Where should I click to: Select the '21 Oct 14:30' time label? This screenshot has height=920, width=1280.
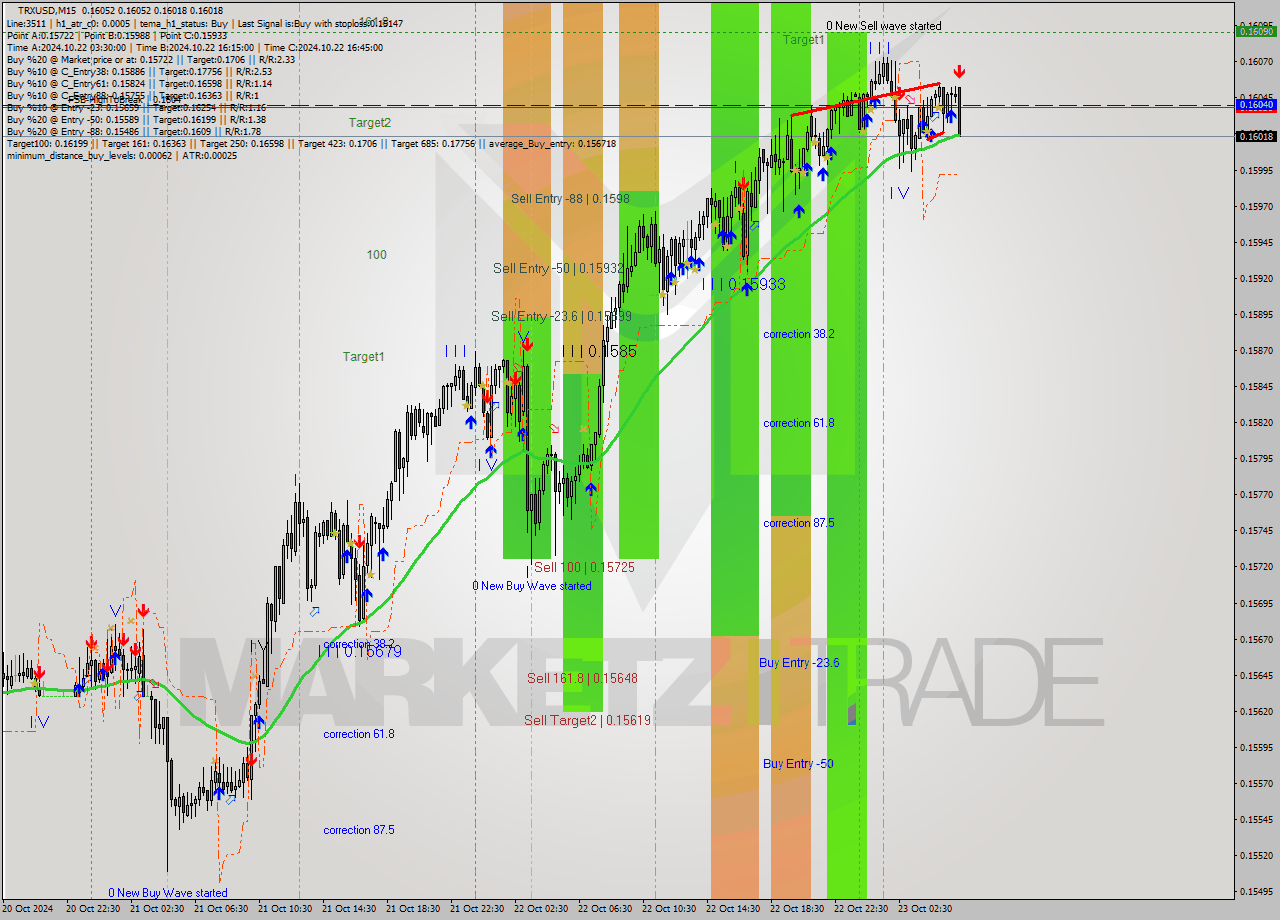[350, 909]
